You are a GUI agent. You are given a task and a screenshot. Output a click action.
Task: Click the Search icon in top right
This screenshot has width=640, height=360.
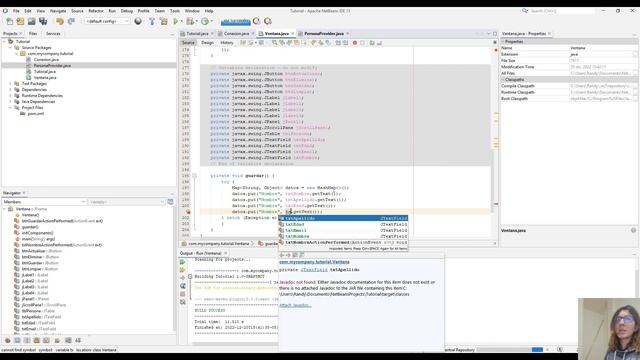click(x=525, y=11)
